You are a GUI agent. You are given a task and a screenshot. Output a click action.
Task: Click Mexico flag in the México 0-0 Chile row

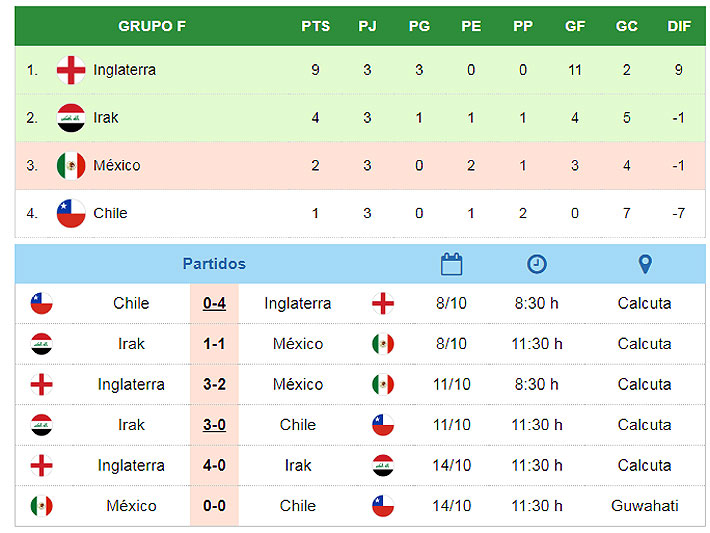click(42, 506)
